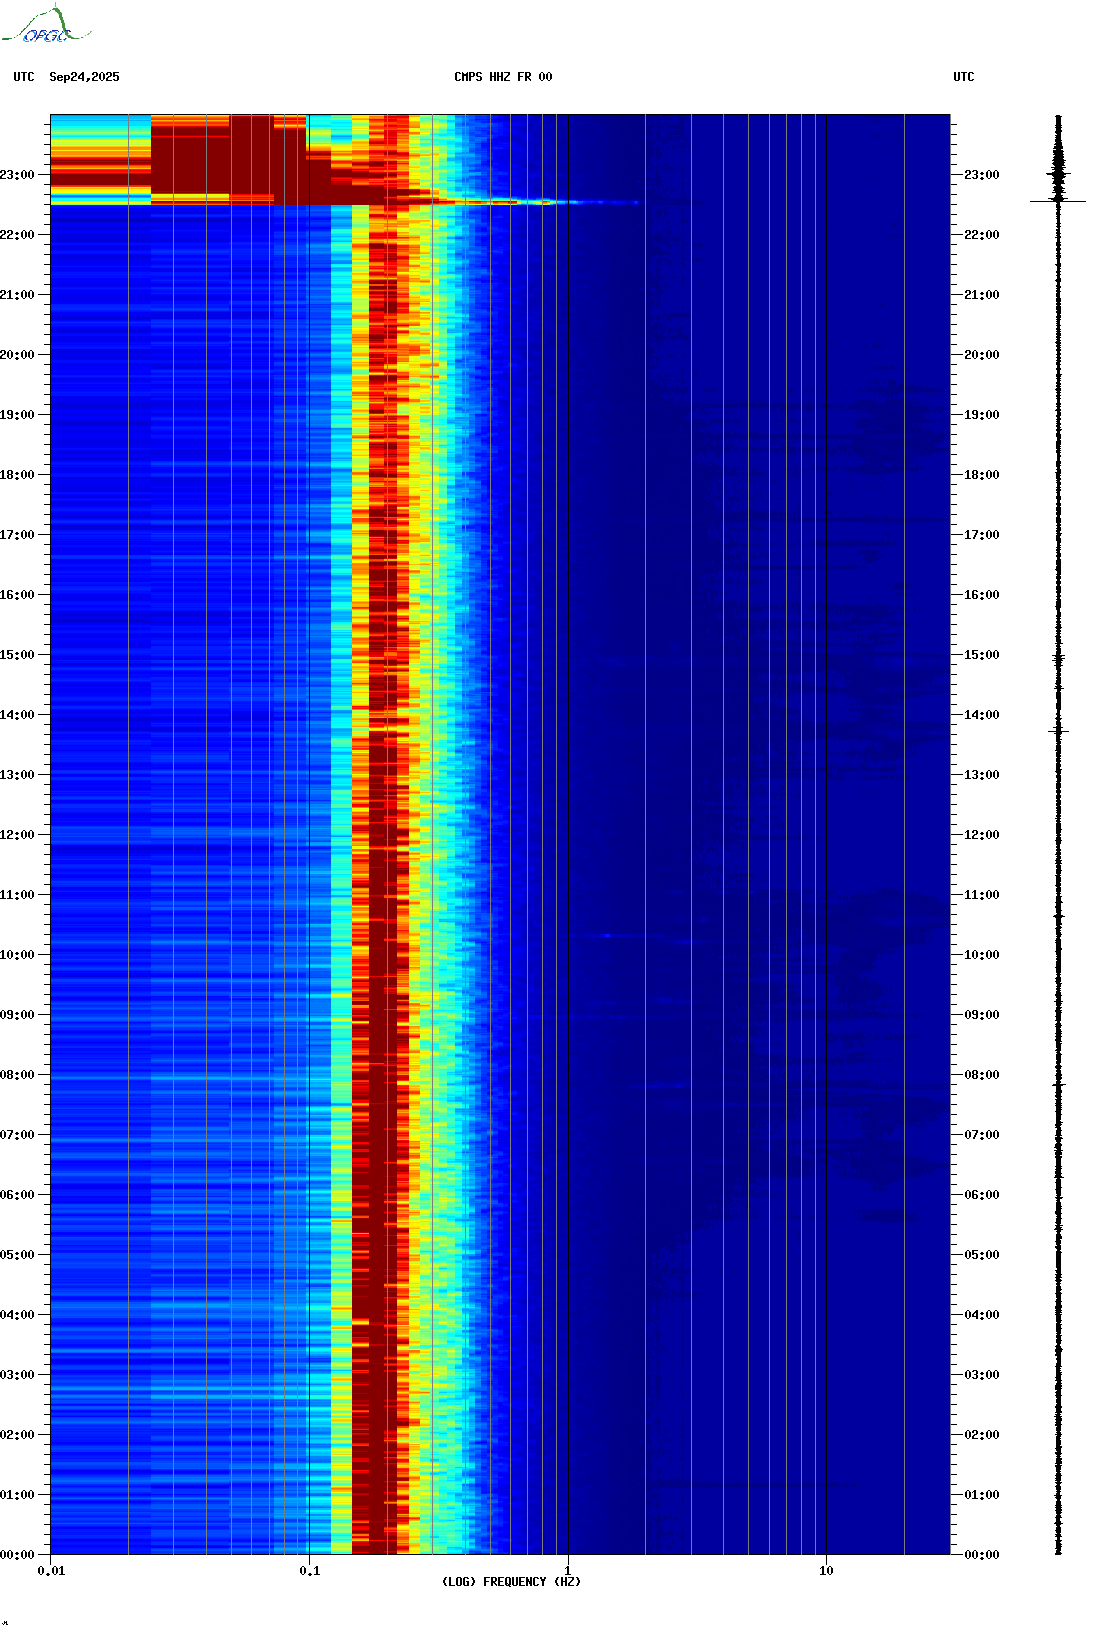
Task: Click the right-axis 08:00 time label
Action: tap(982, 1075)
